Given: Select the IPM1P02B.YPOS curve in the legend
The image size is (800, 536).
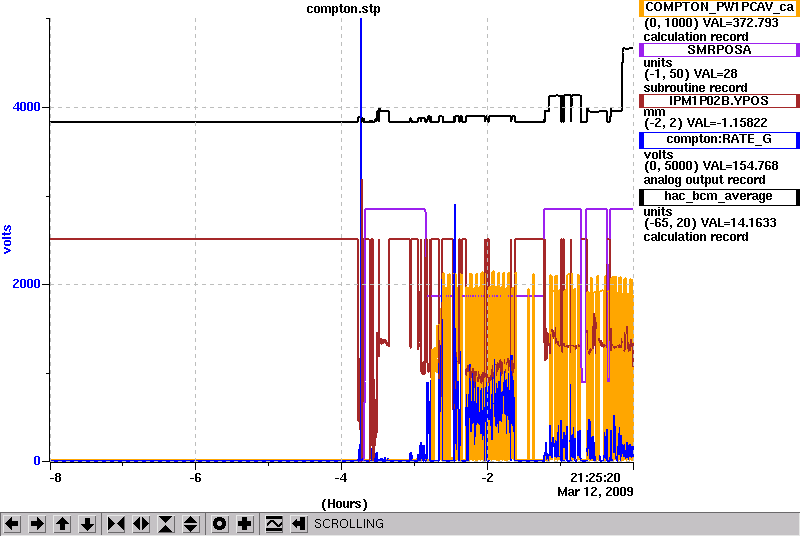Looking at the screenshot, I should (x=719, y=101).
